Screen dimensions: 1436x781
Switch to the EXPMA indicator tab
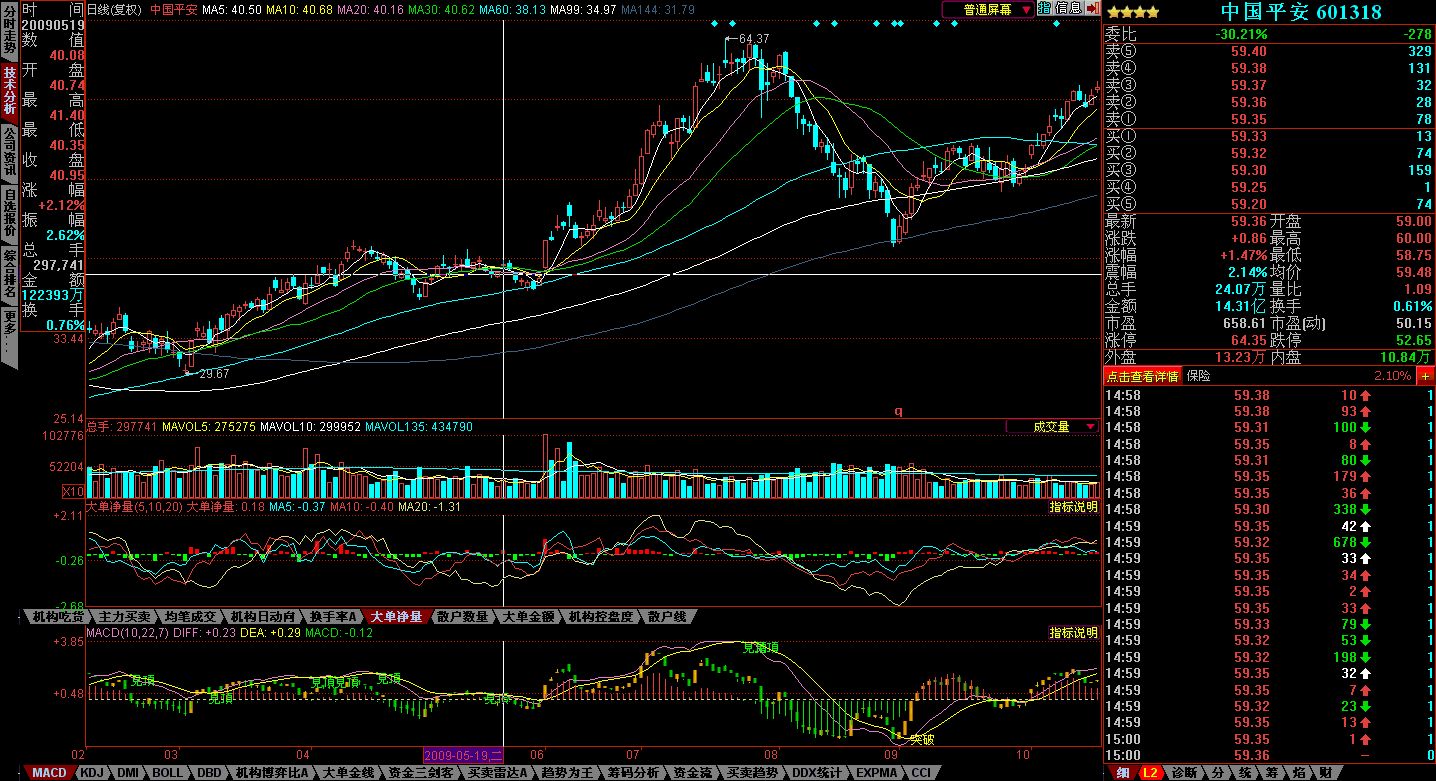tap(875, 773)
